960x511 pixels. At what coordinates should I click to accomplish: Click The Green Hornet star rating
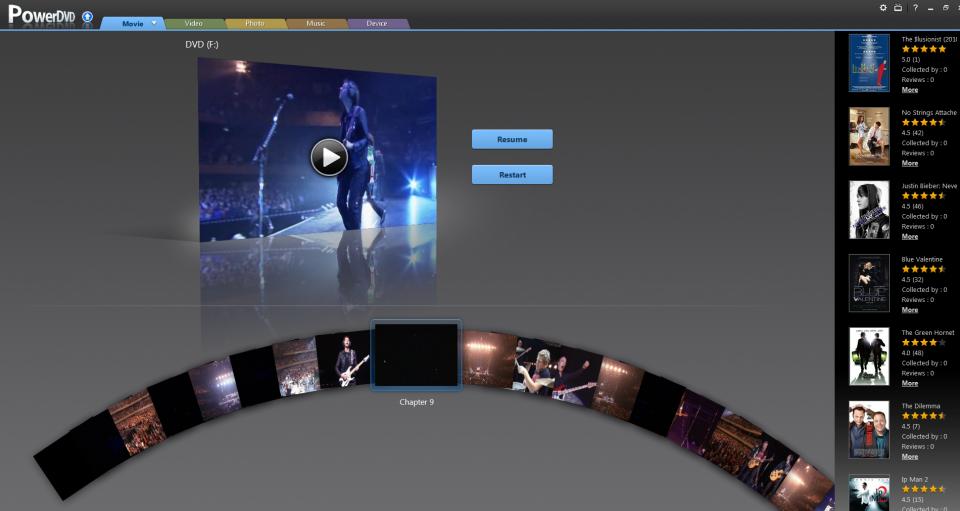point(923,342)
